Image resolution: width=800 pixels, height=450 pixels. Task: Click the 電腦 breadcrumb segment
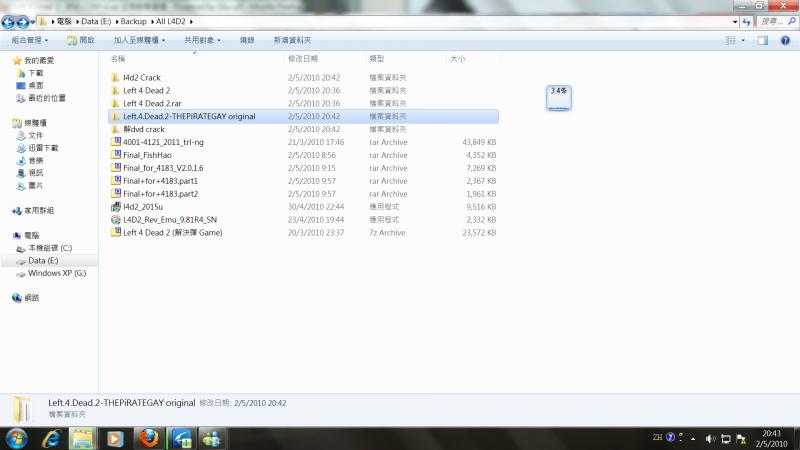64,21
